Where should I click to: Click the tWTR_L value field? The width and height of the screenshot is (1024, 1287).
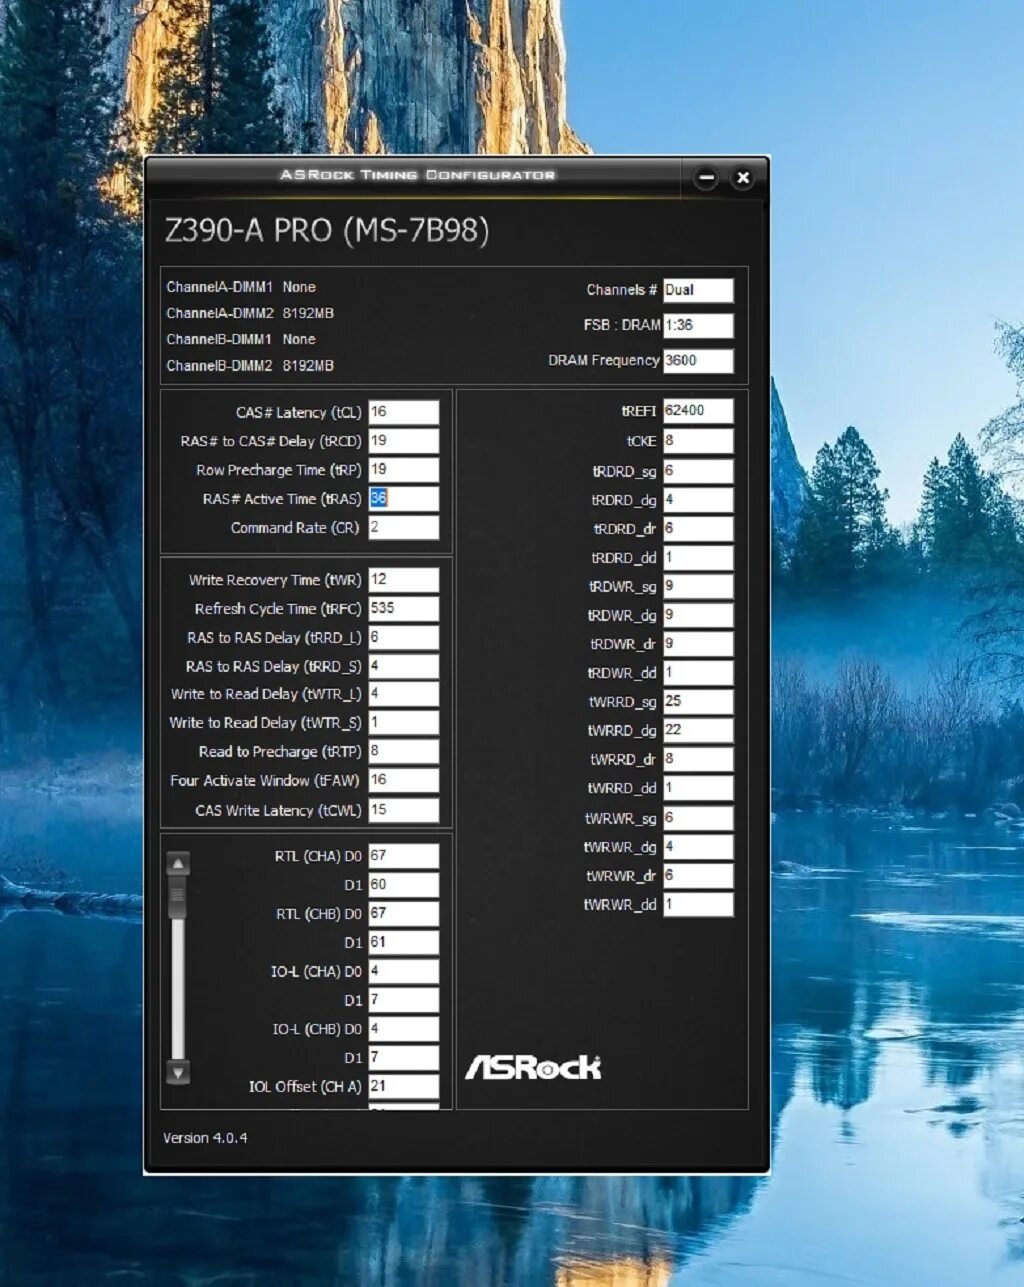click(404, 694)
